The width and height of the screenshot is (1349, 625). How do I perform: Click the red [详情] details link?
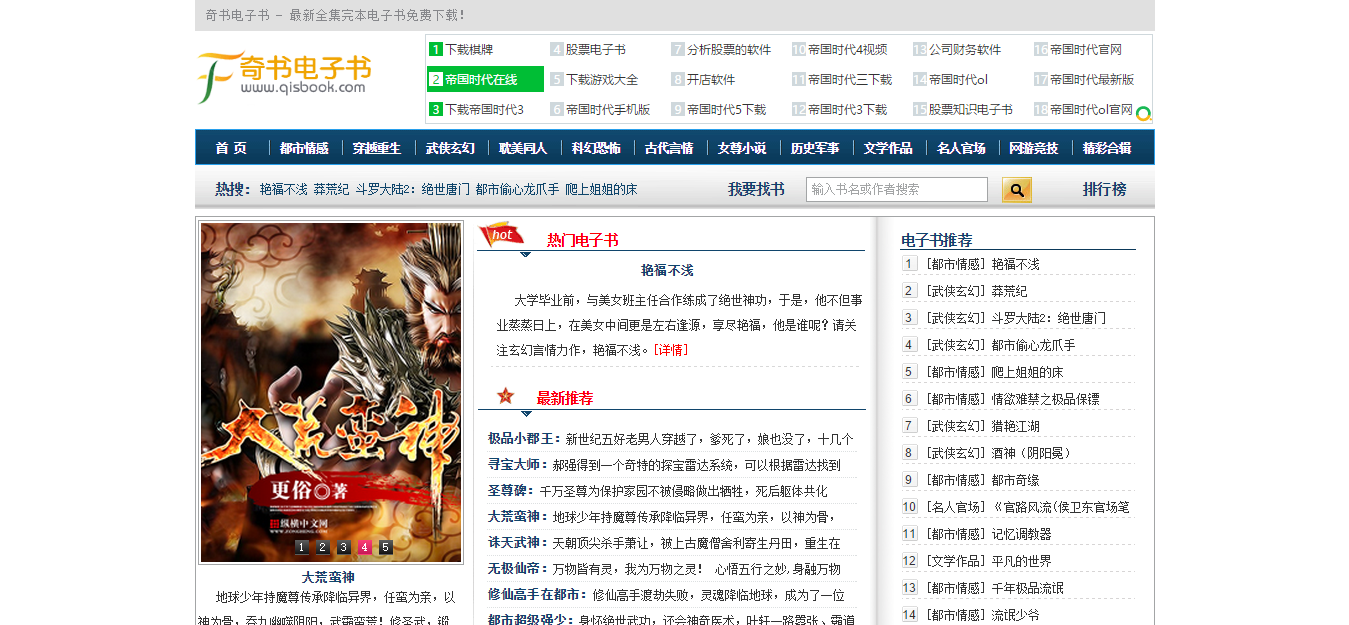tap(670, 349)
